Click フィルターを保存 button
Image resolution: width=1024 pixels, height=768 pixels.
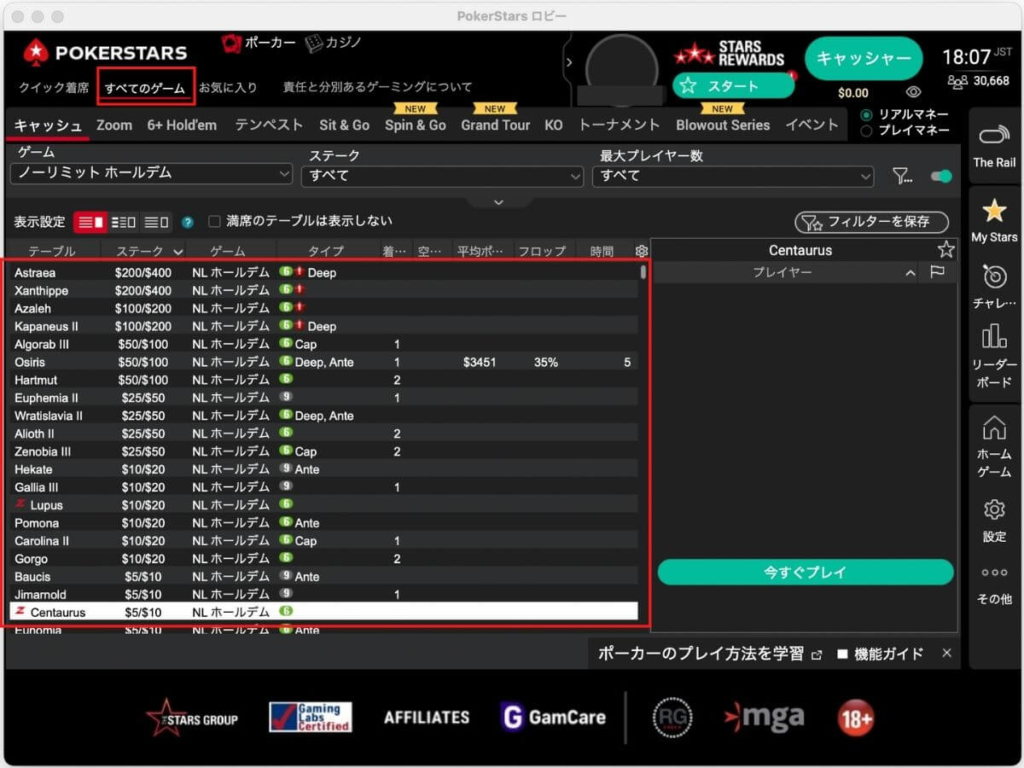871,222
